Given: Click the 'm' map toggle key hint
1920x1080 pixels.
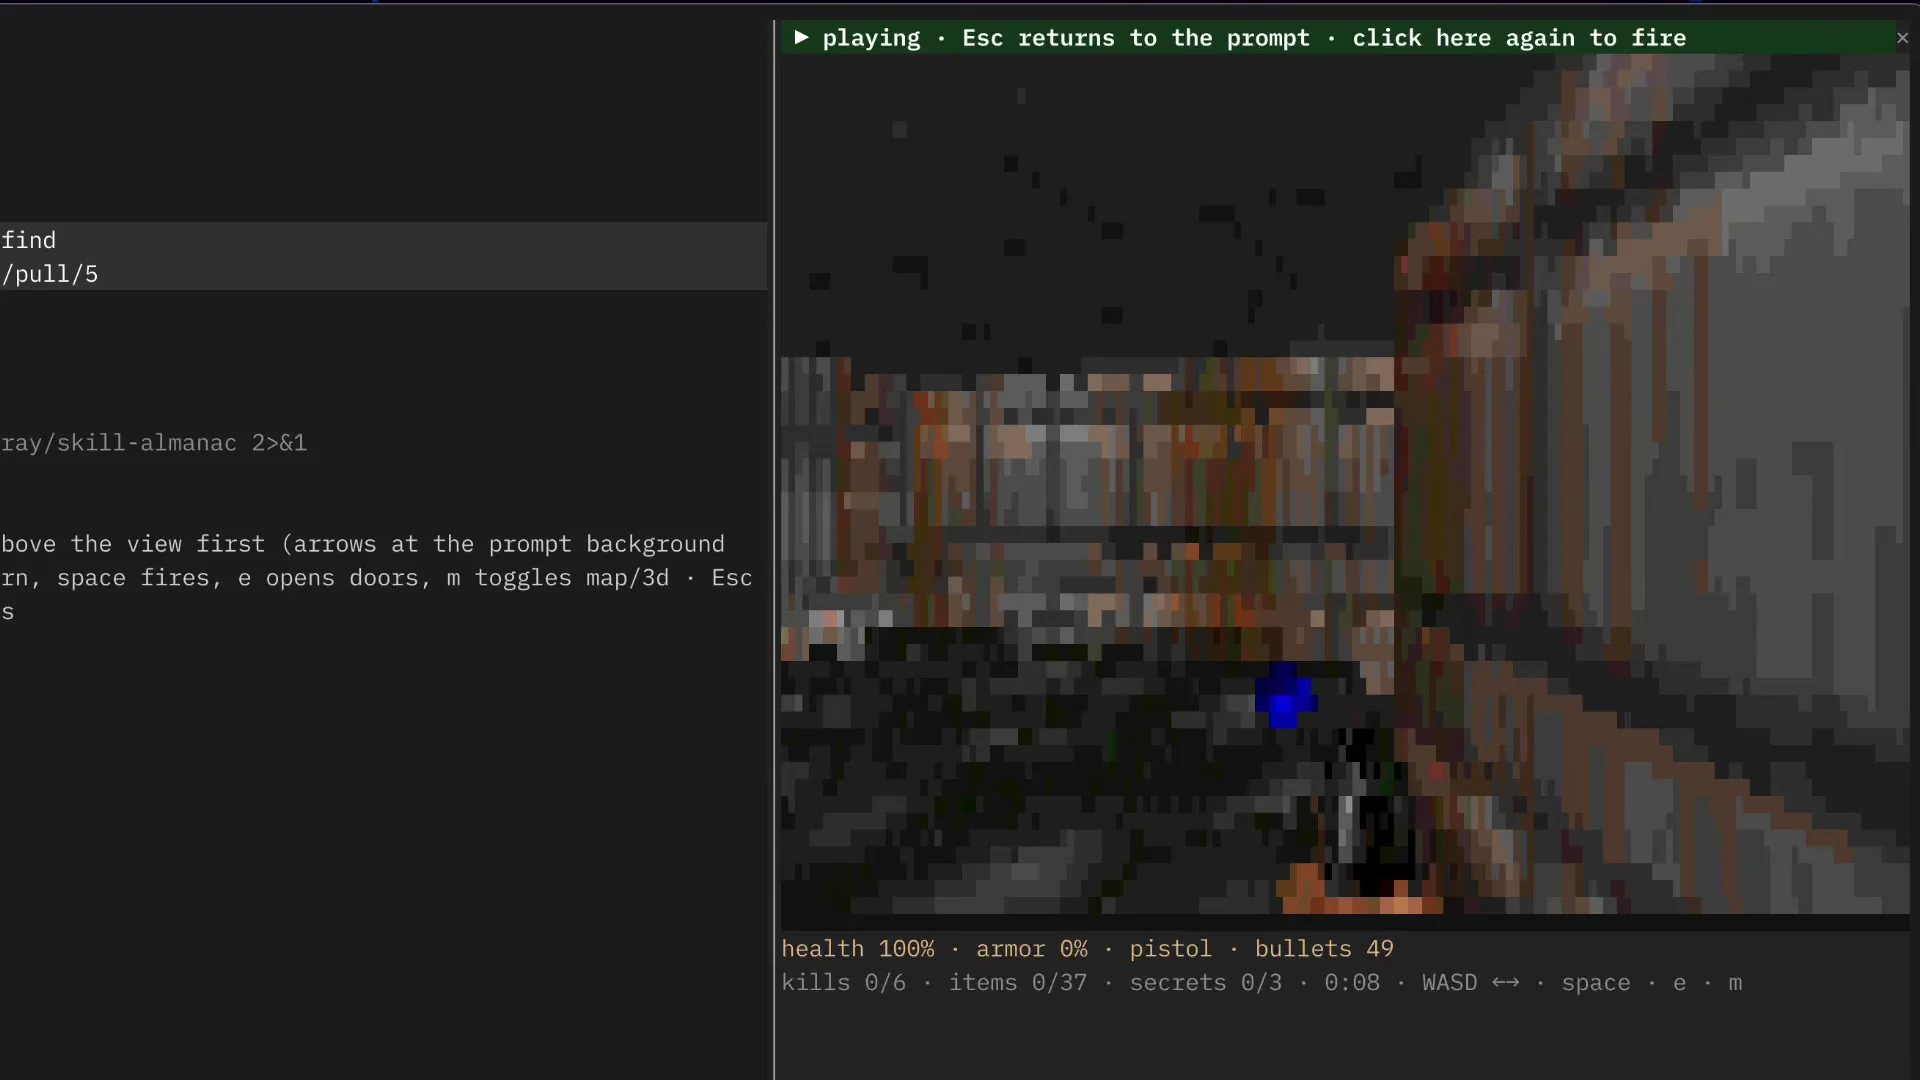Looking at the screenshot, I should tap(1735, 983).
